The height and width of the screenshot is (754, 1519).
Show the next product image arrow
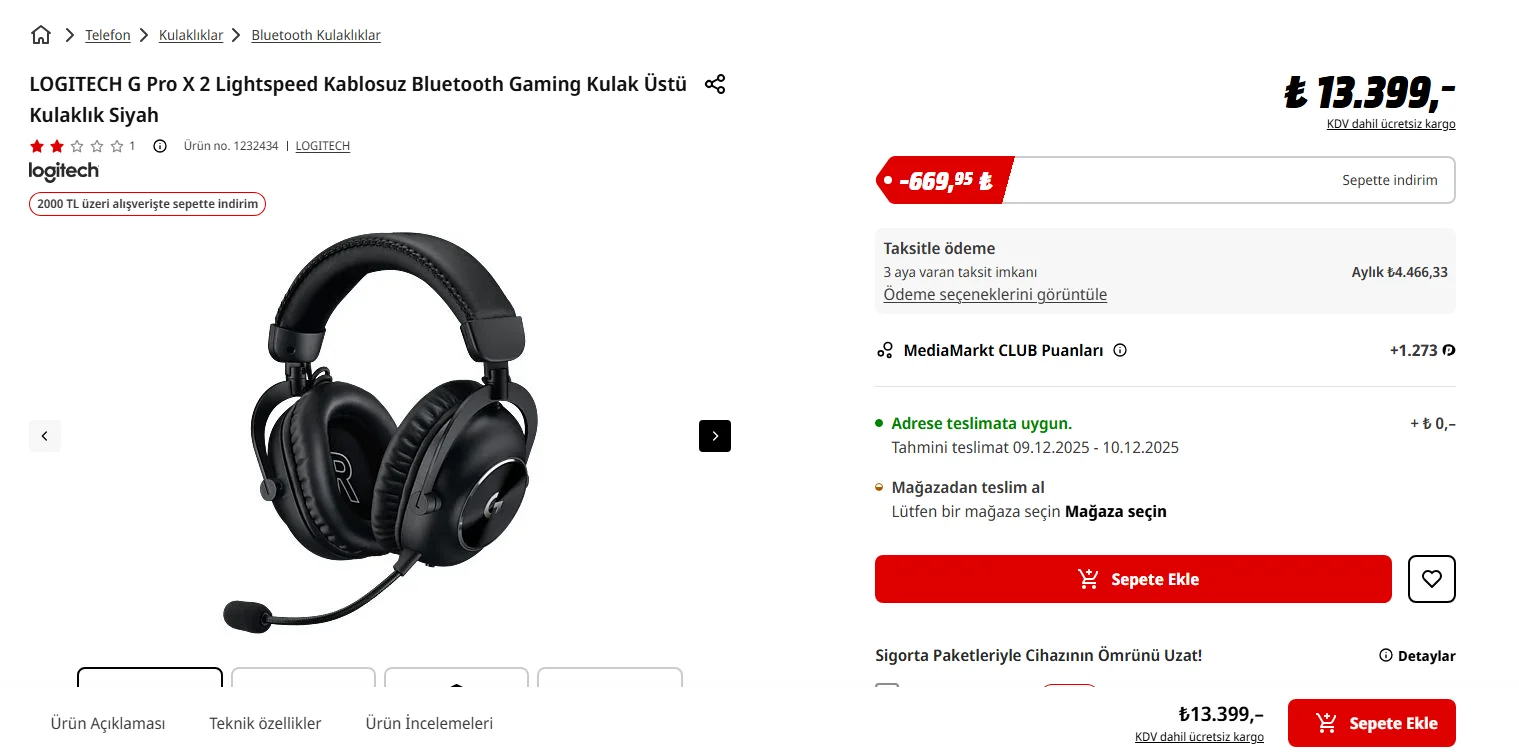click(x=715, y=436)
